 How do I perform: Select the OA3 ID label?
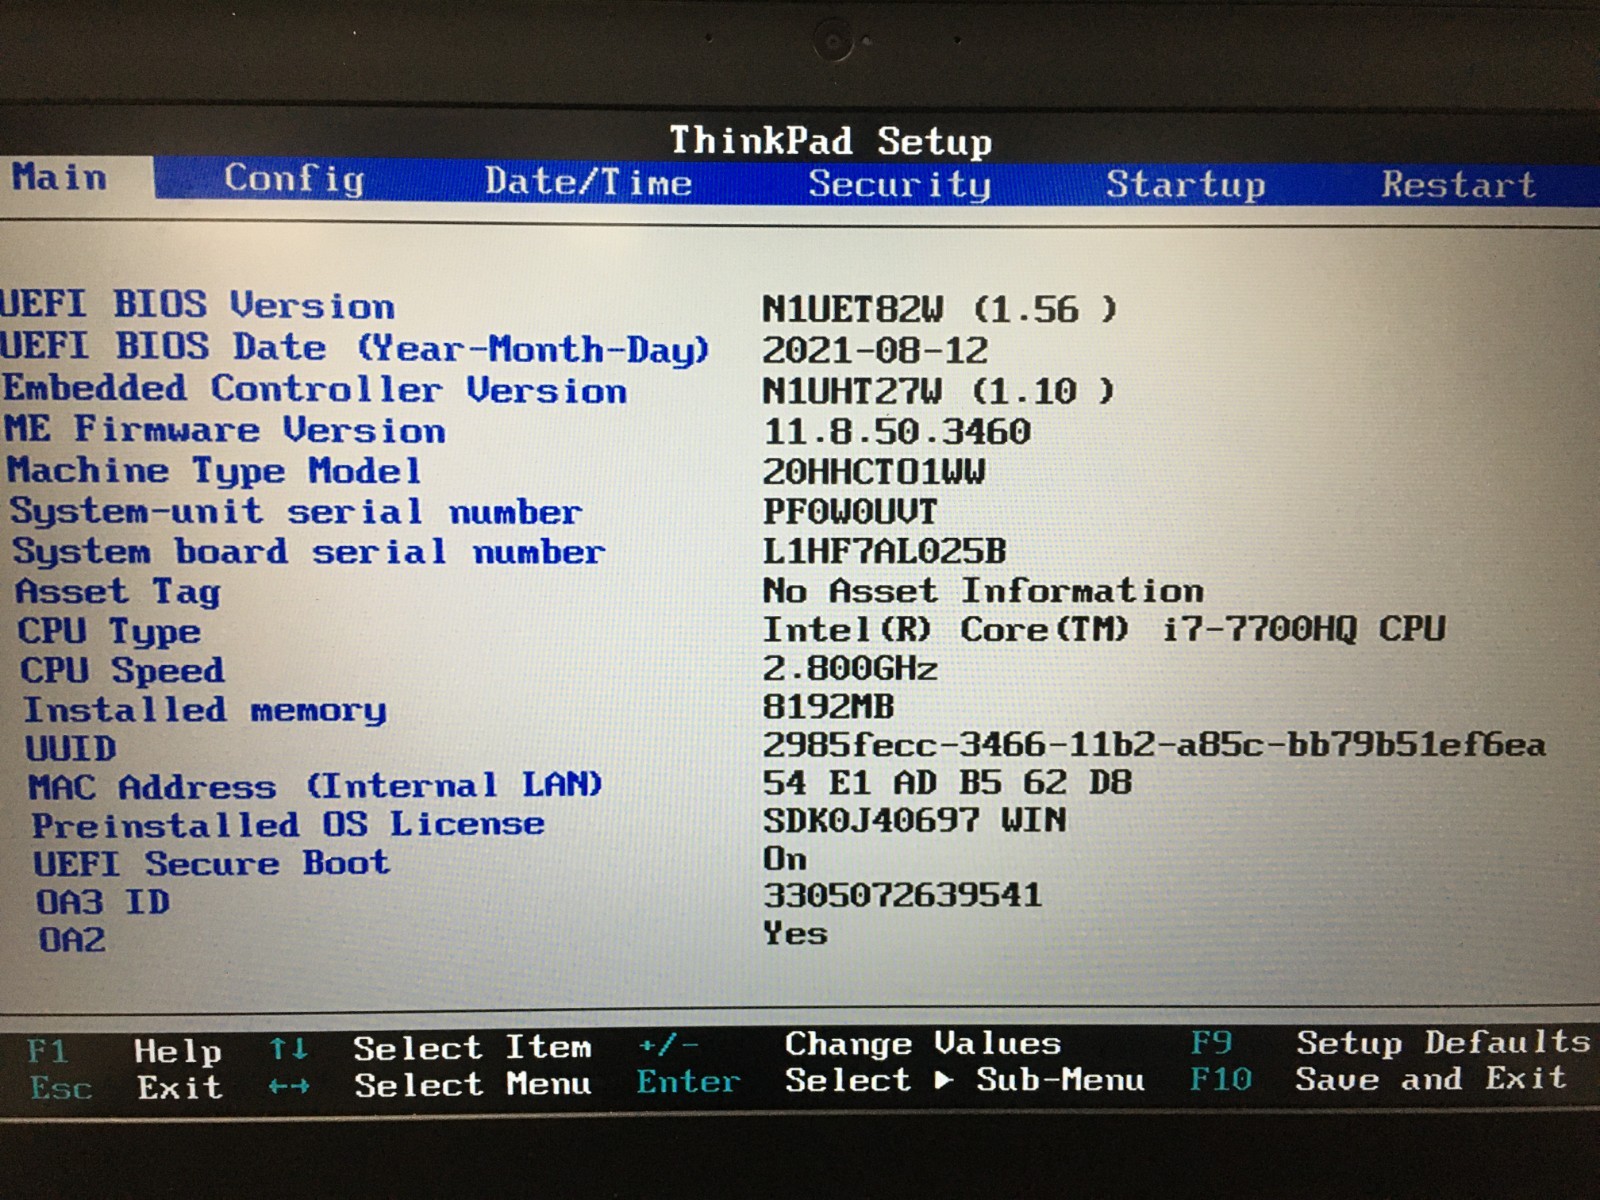pyautogui.click(x=103, y=902)
